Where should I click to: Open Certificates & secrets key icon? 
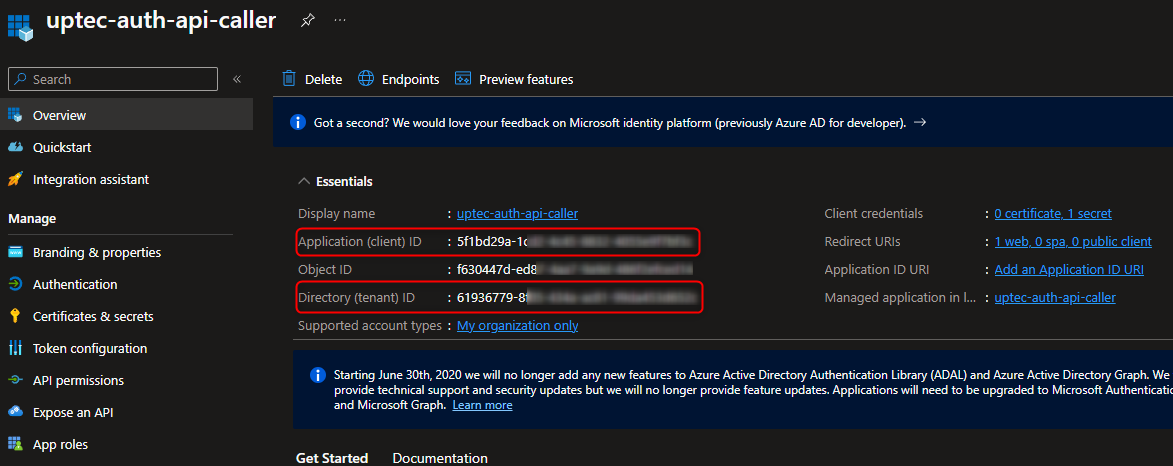point(15,316)
